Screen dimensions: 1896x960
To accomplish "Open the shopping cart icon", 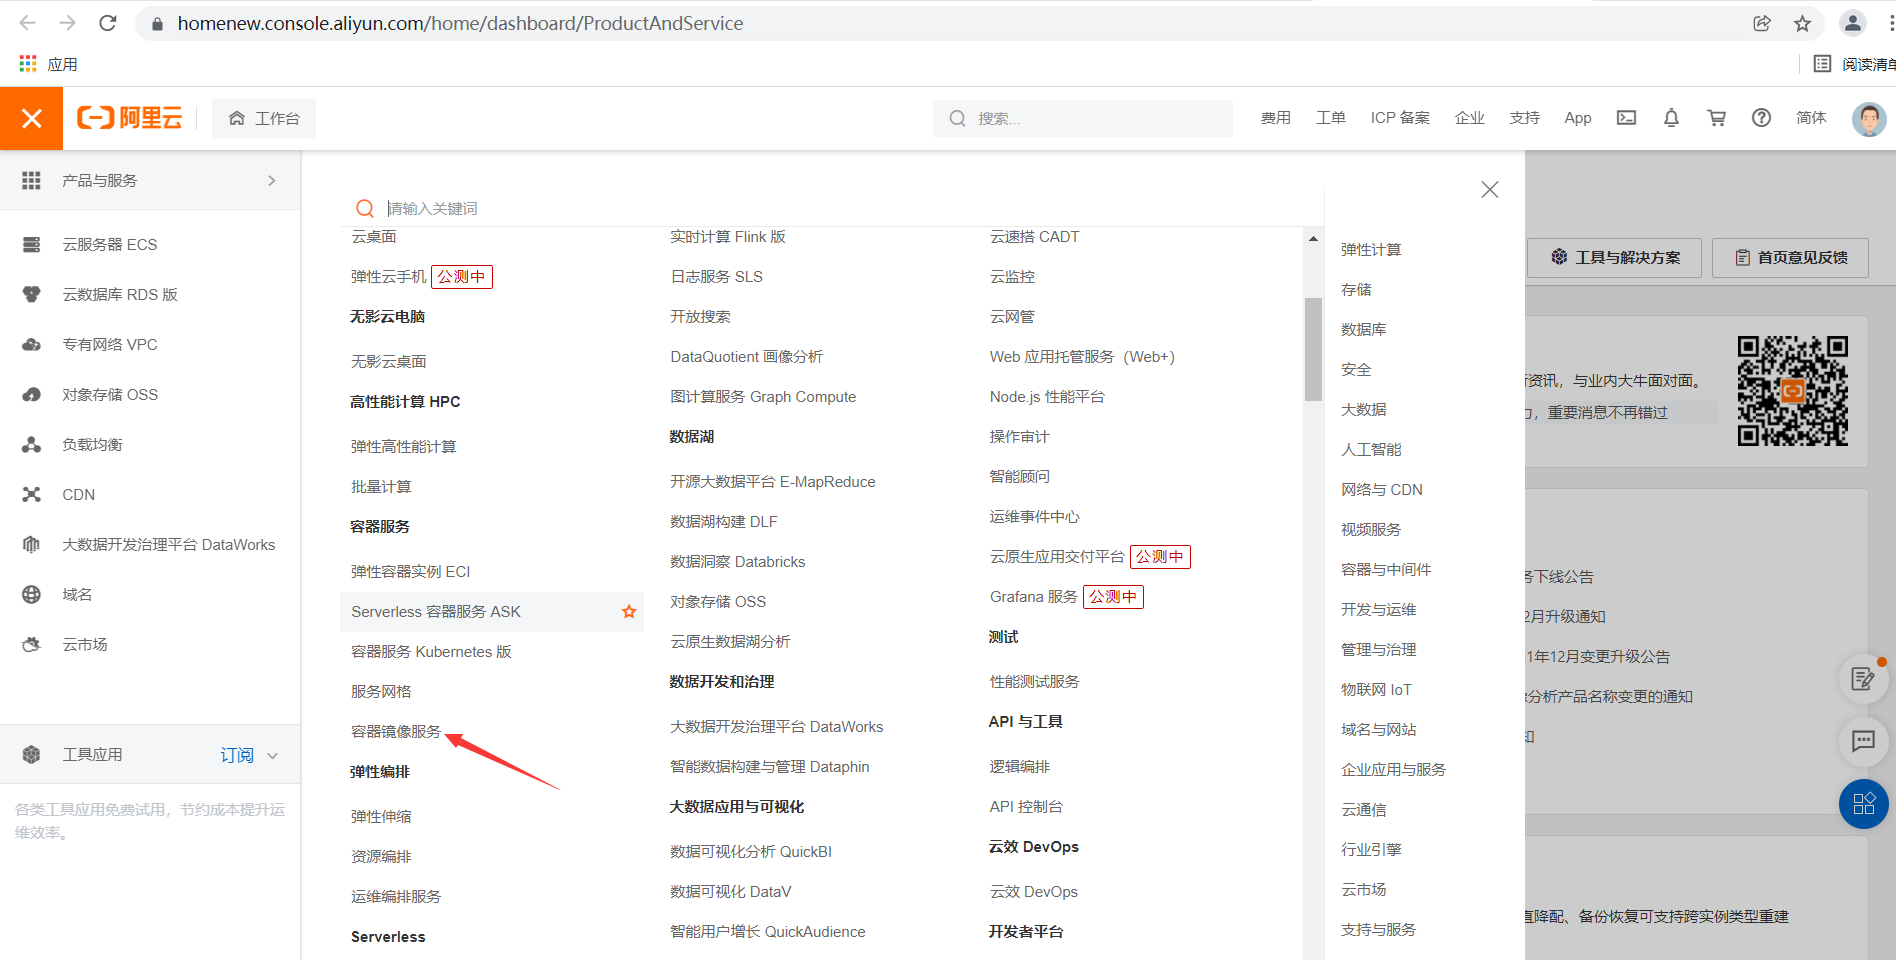I will [1717, 118].
